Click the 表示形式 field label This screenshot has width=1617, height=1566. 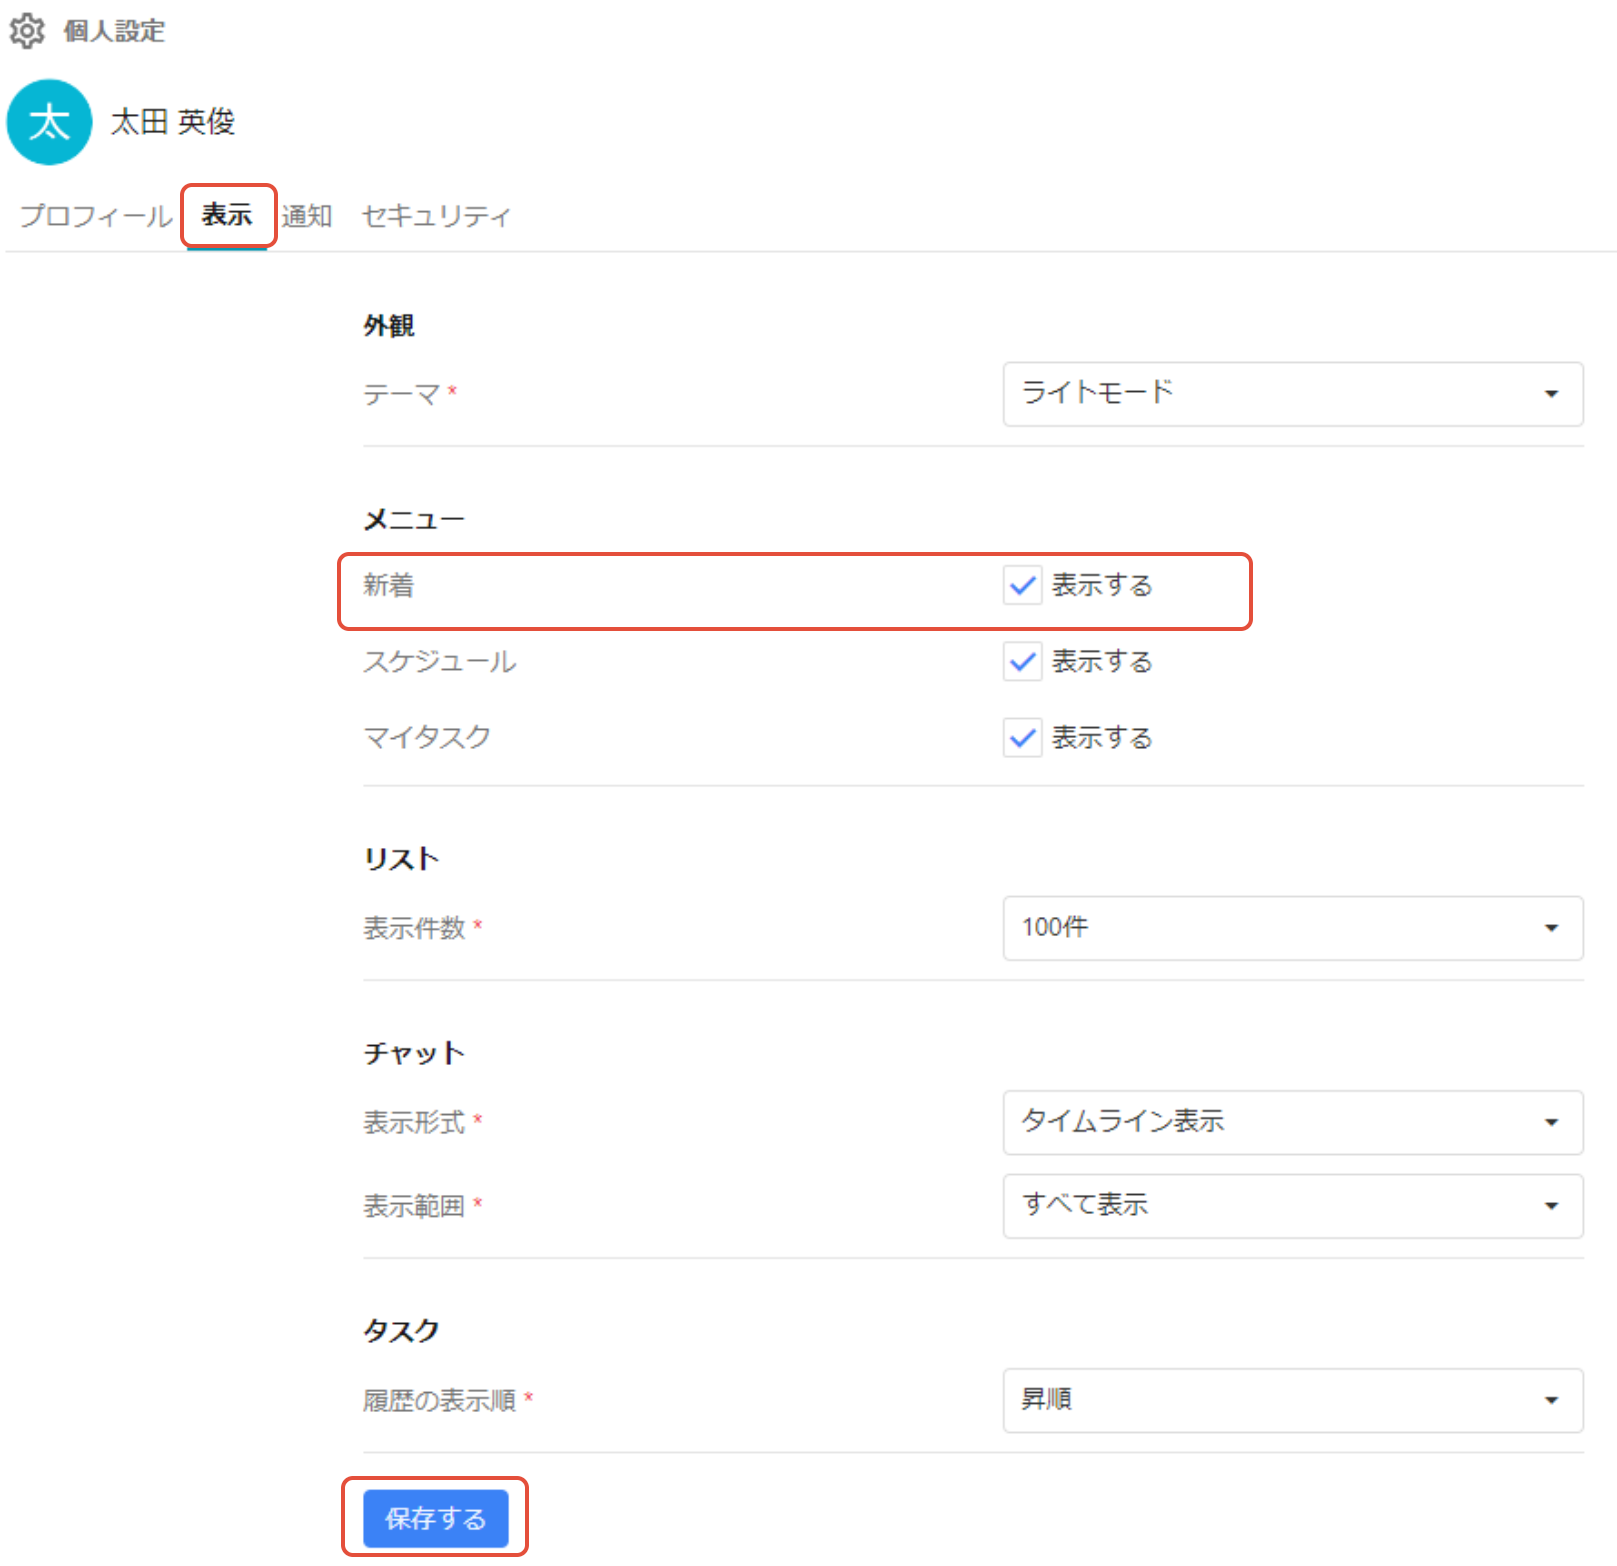click(414, 1122)
